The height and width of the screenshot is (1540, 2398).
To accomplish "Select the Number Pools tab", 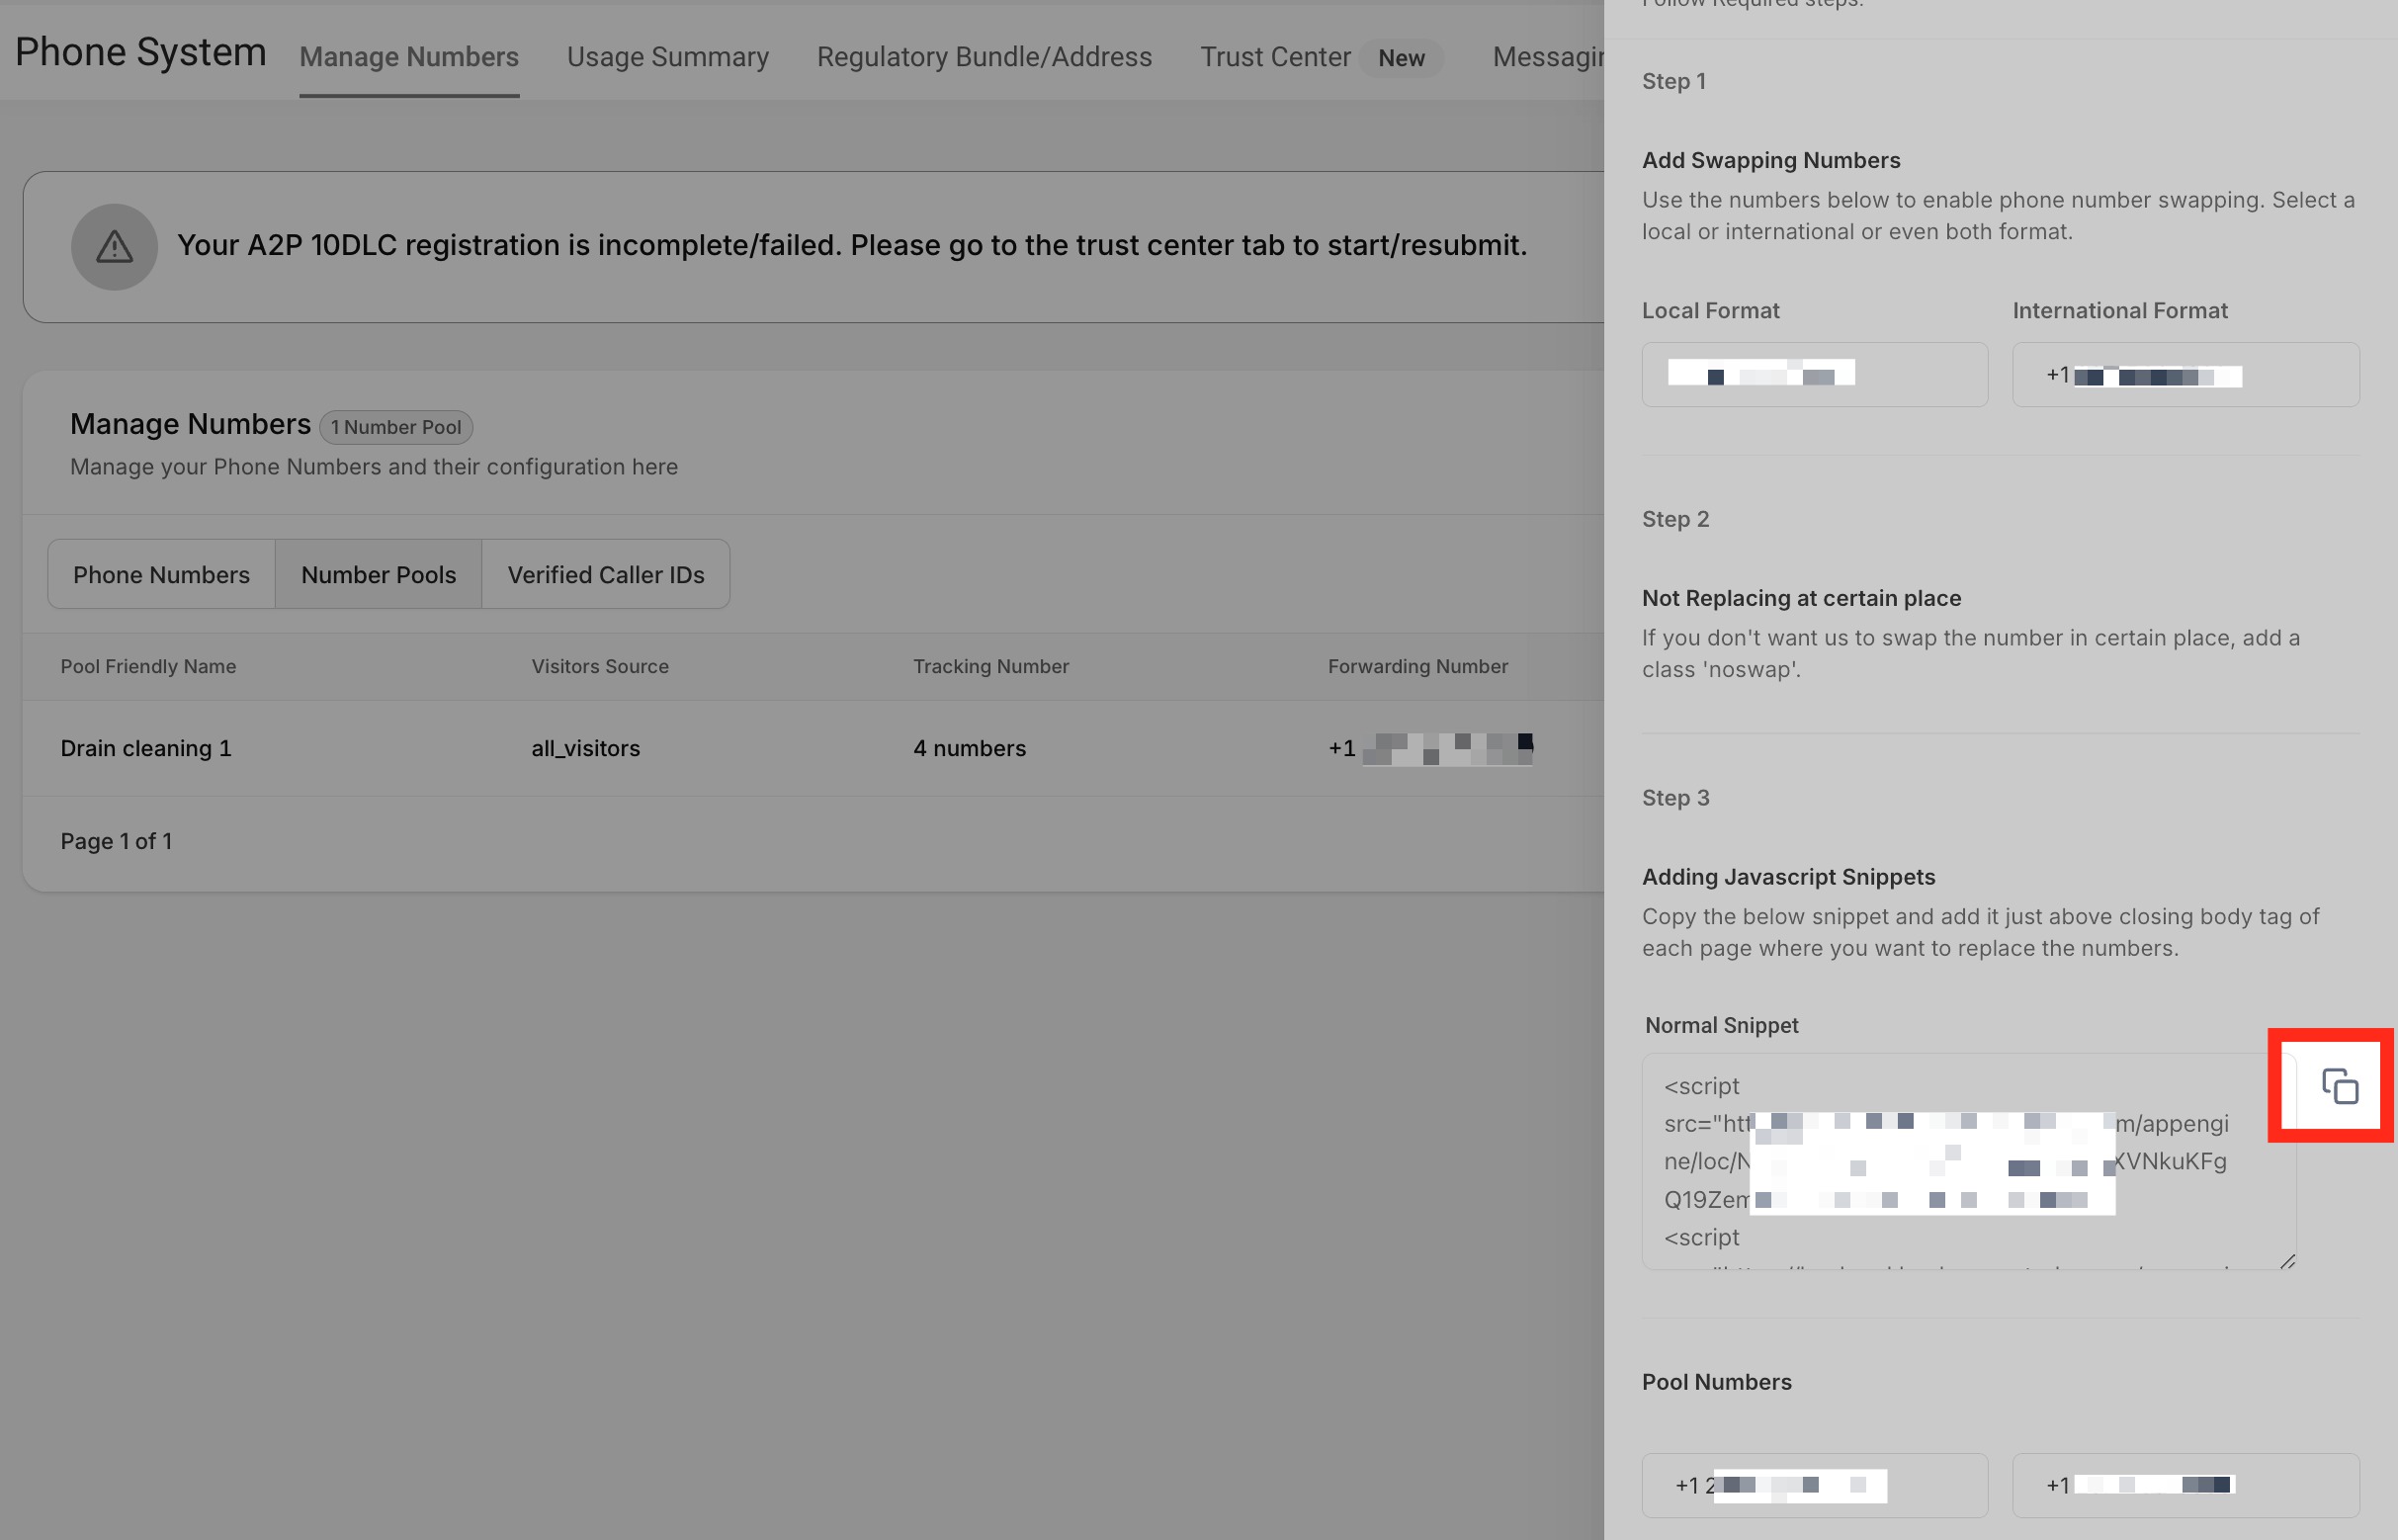I will tap(378, 574).
